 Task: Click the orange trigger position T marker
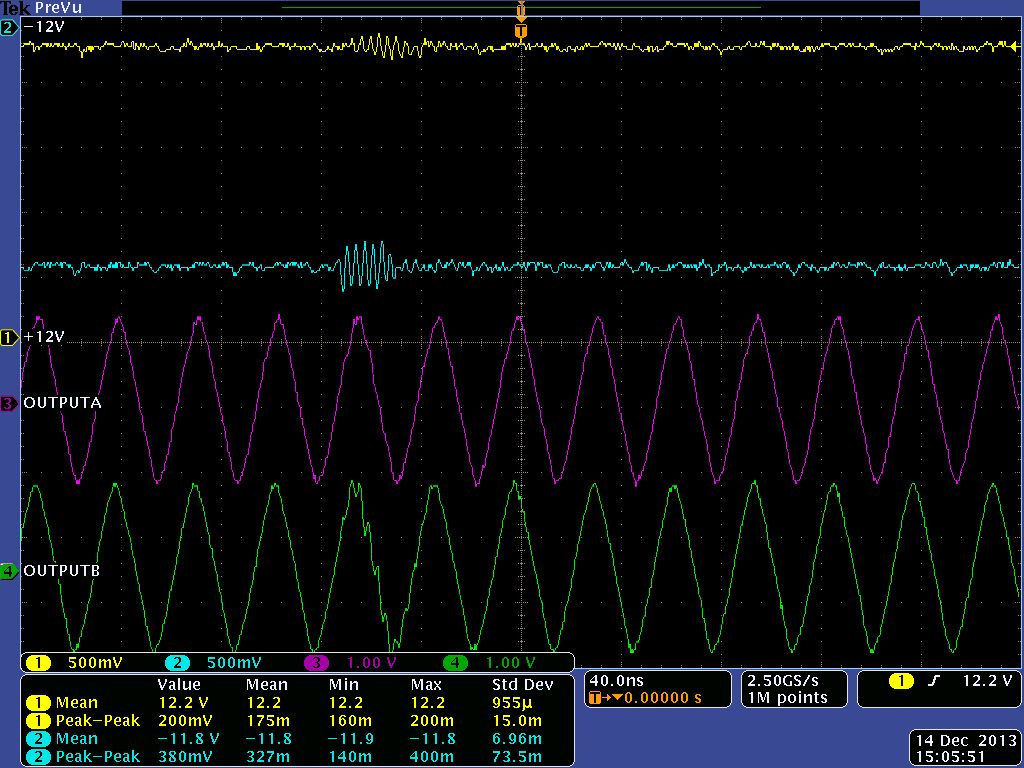click(x=520, y=31)
